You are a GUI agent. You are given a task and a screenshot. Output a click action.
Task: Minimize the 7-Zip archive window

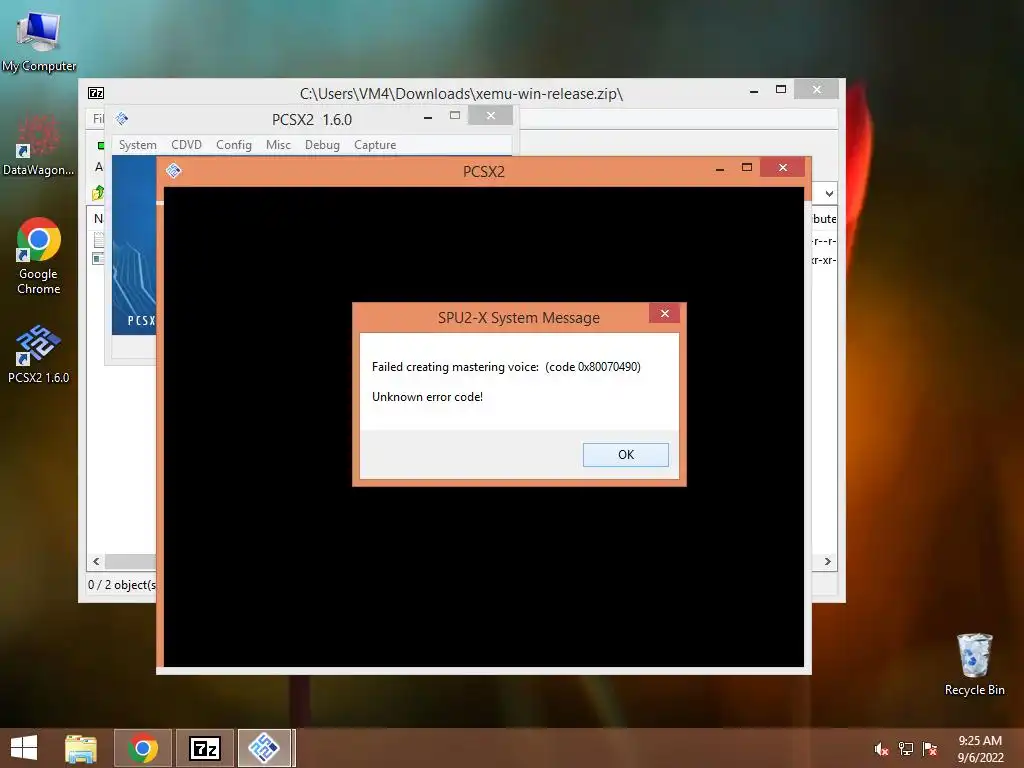click(x=754, y=91)
